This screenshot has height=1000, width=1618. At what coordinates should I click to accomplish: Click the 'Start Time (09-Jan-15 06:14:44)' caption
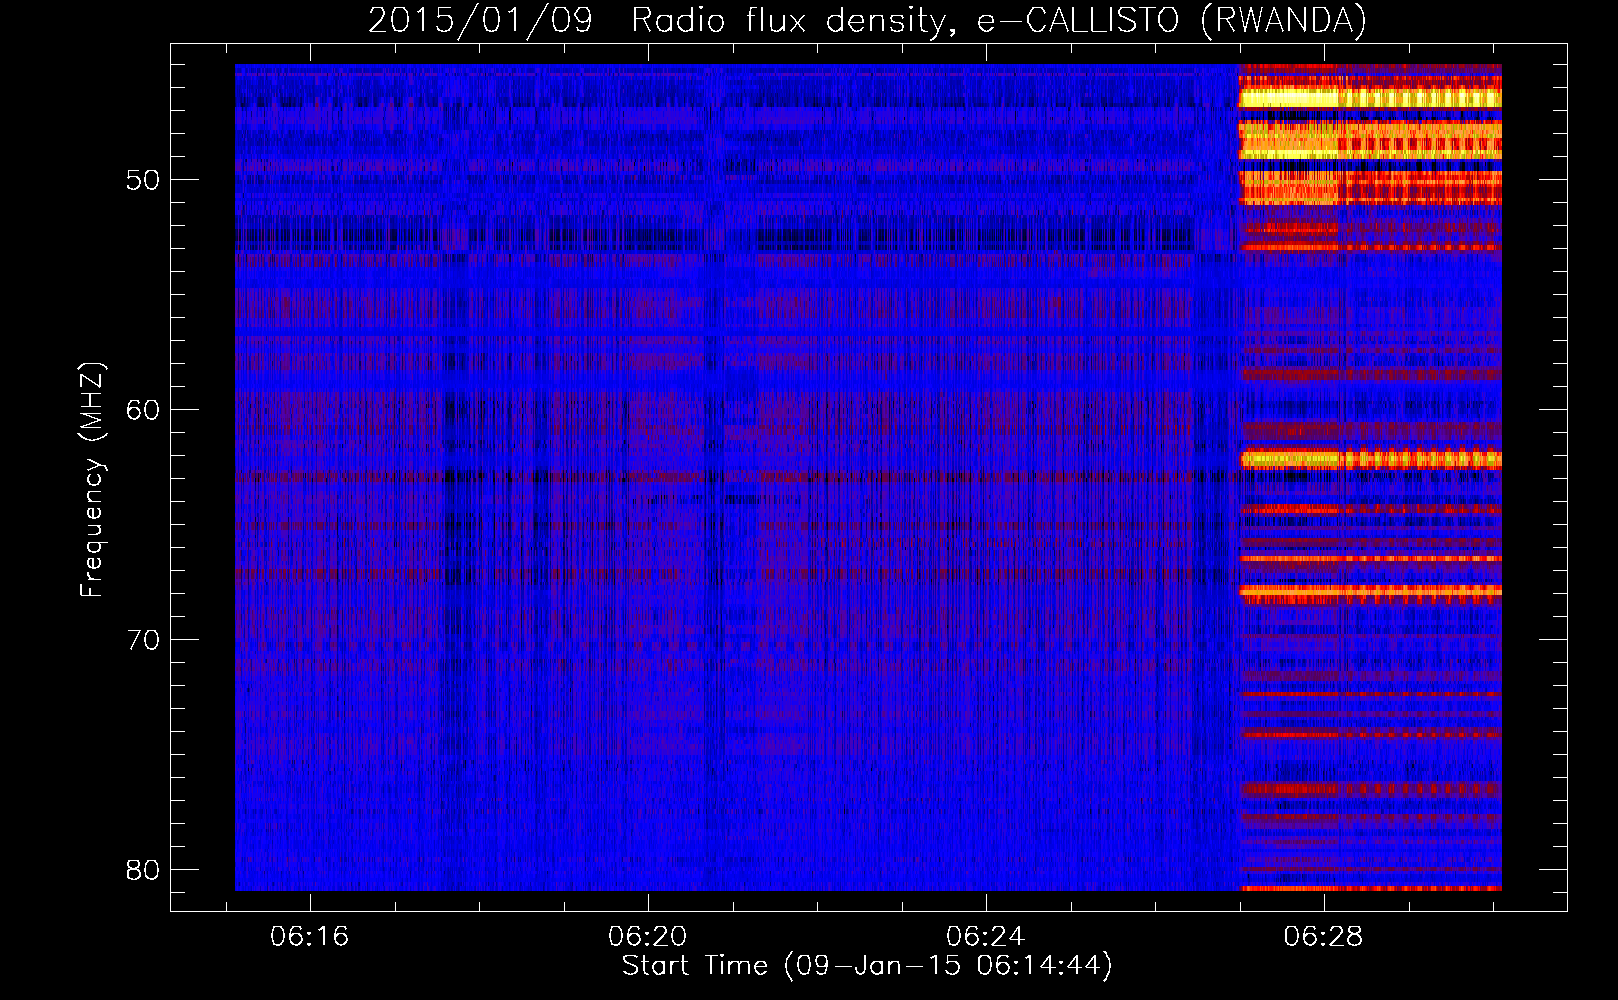[x=867, y=966]
